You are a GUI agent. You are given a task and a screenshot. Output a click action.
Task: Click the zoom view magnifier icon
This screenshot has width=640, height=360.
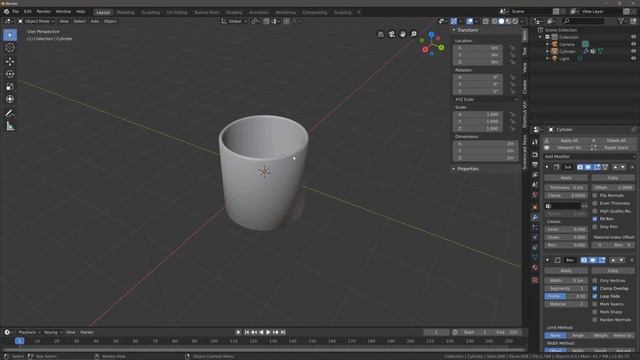click(413, 34)
